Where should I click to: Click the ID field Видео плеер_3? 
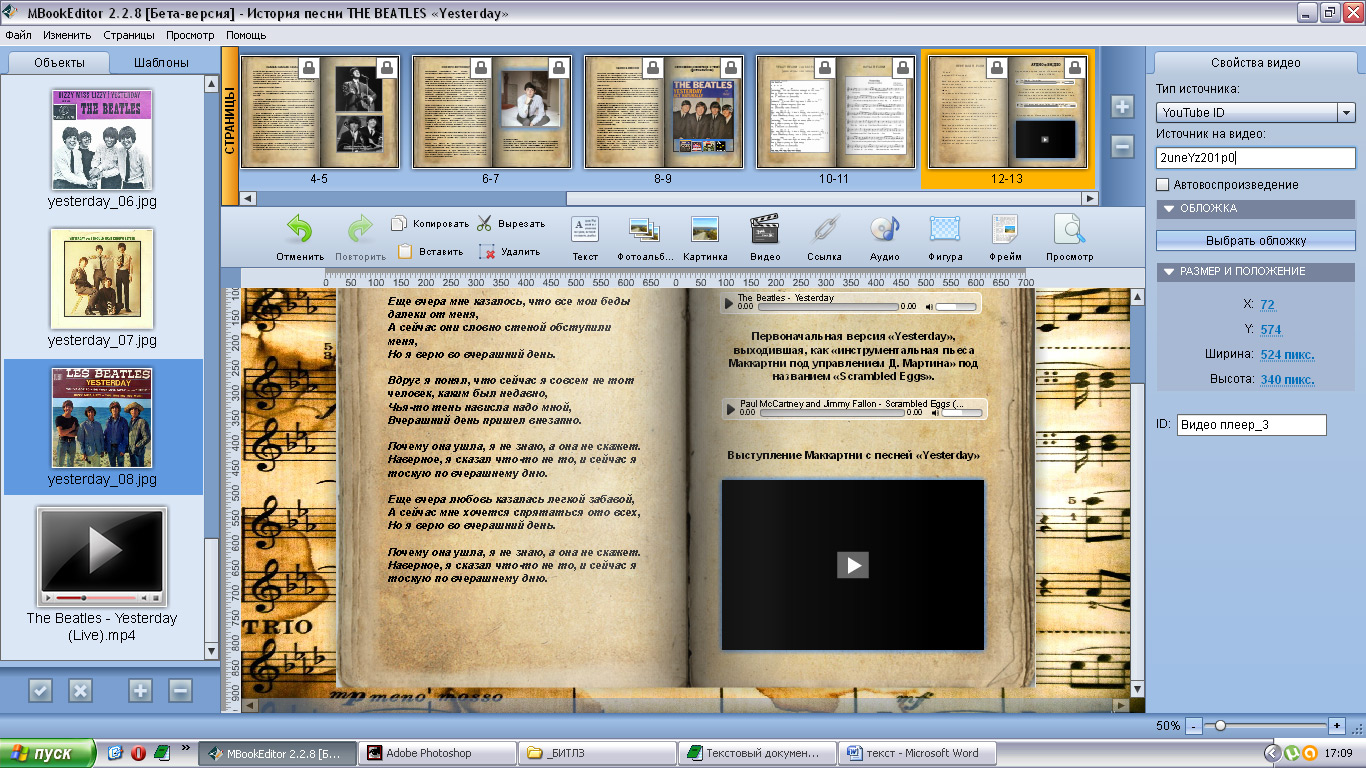tap(1252, 425)
